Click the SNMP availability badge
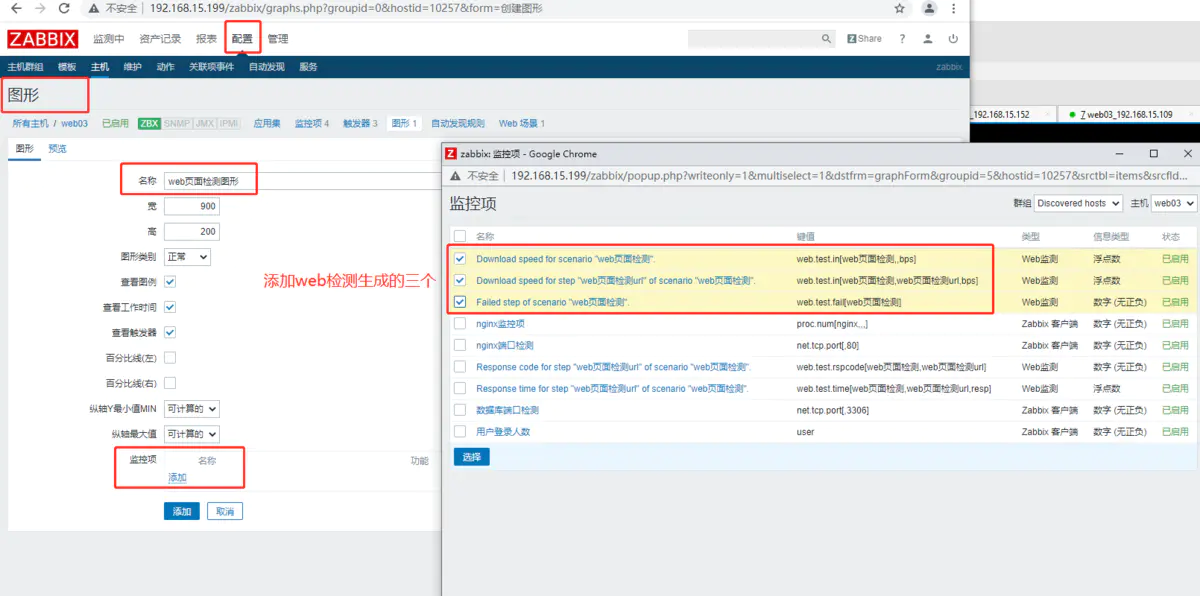The height and width of the screenshot is (596, 1200). [176, 123]
